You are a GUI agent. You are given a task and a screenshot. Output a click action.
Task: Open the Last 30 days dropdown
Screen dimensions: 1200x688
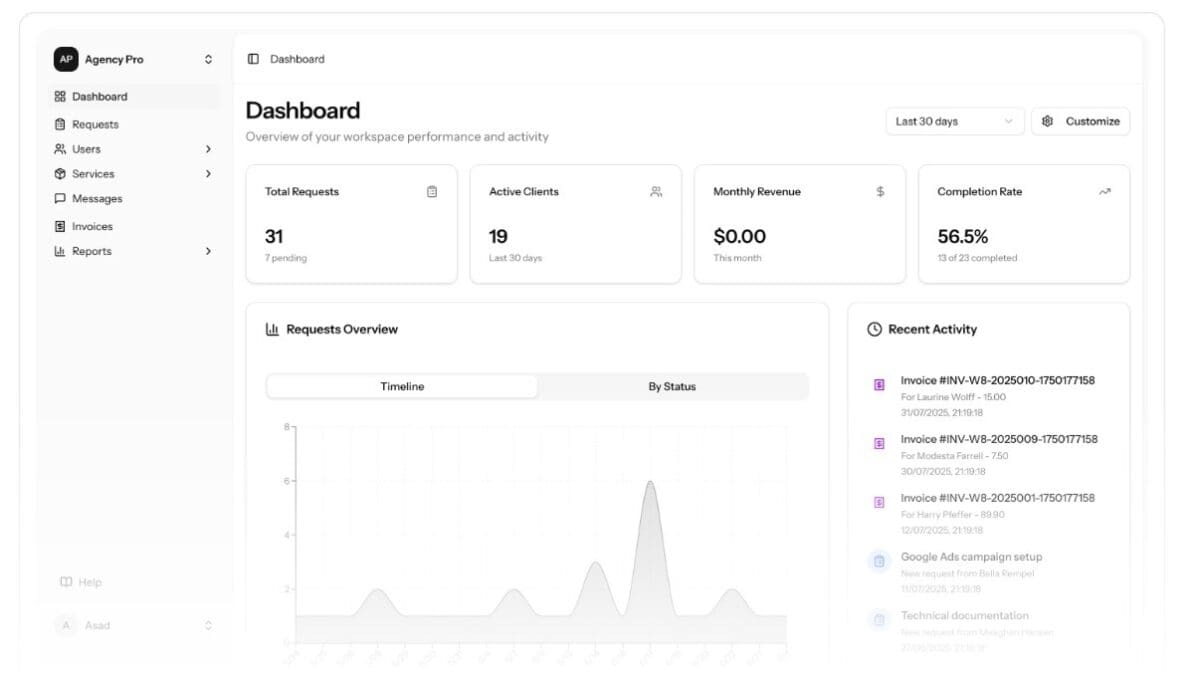pyautogui.click(x=954, y=121)
